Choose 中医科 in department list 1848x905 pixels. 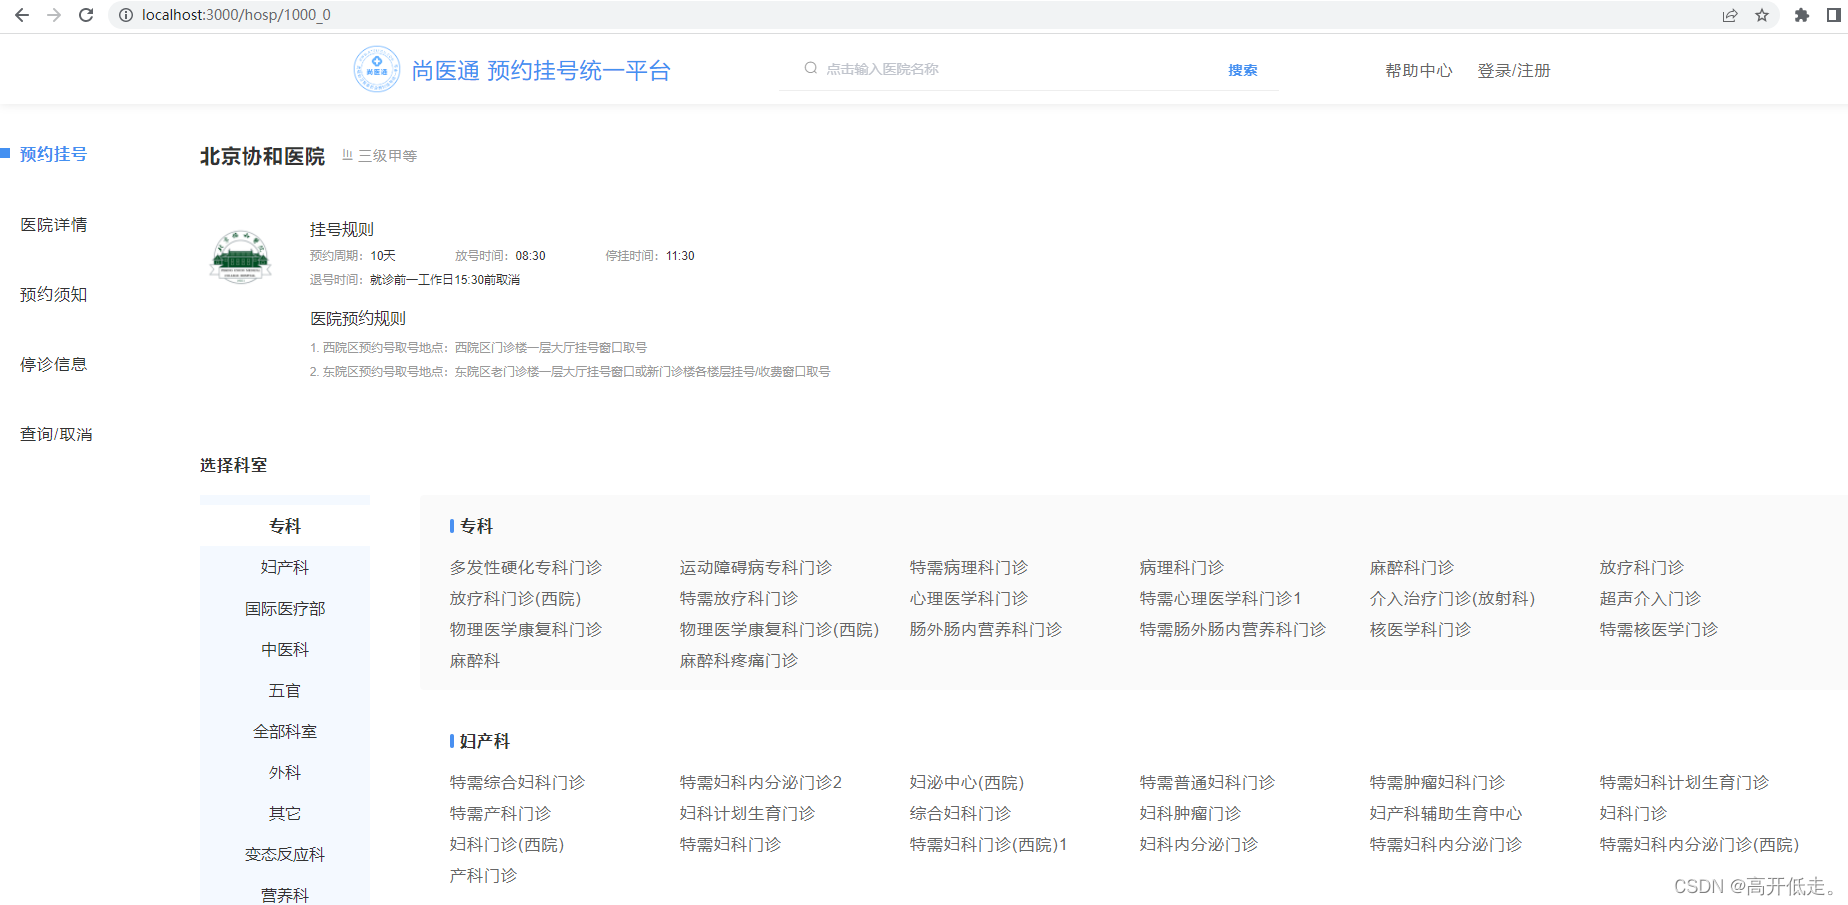[285, 649]
